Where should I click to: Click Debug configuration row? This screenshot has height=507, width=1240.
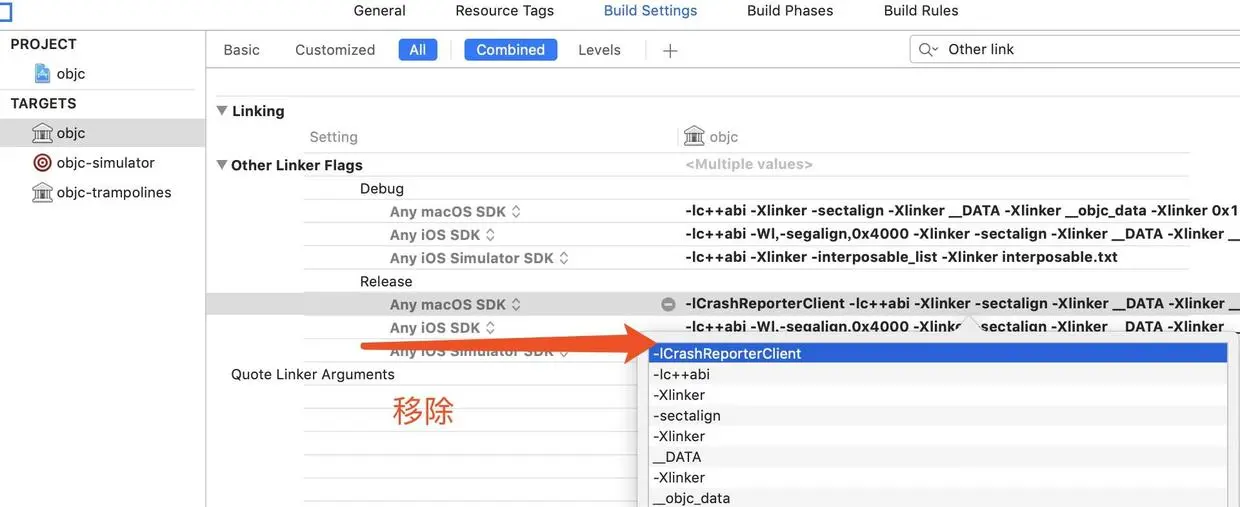(x=382, y=189)
